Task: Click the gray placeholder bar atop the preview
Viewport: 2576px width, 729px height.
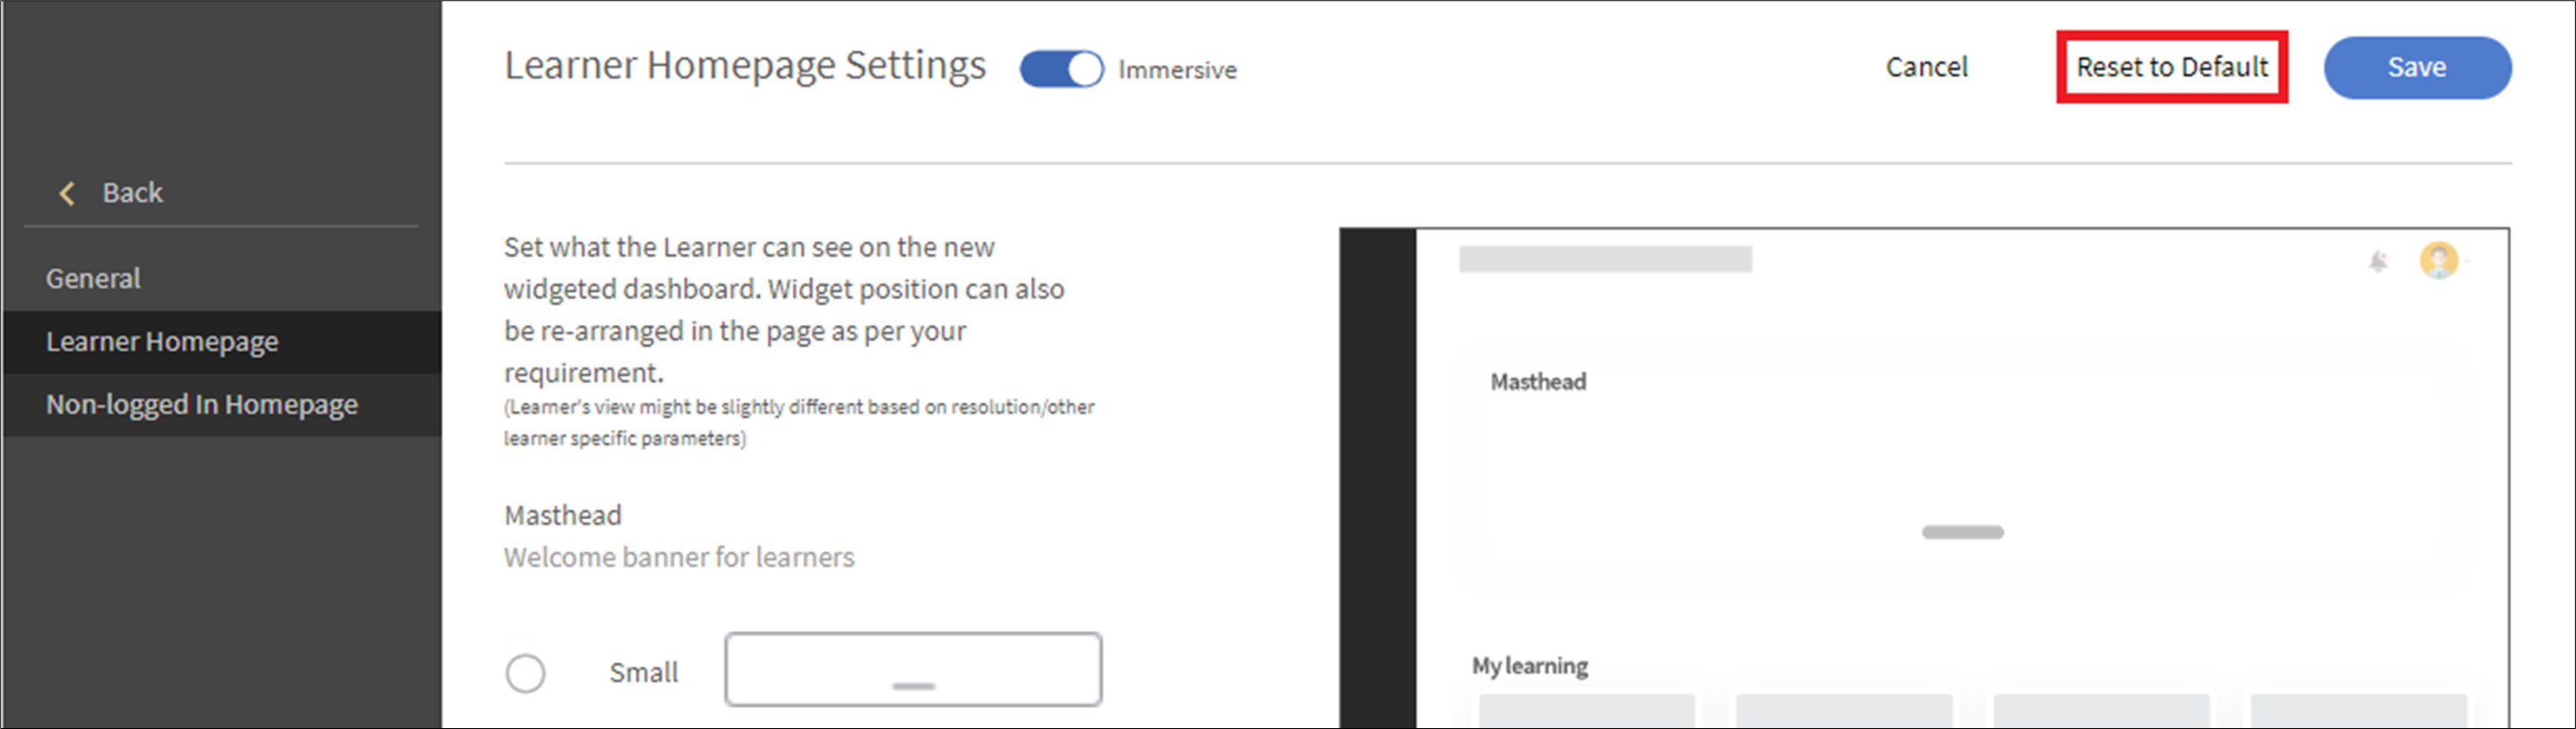Action: pos(1605,260)
